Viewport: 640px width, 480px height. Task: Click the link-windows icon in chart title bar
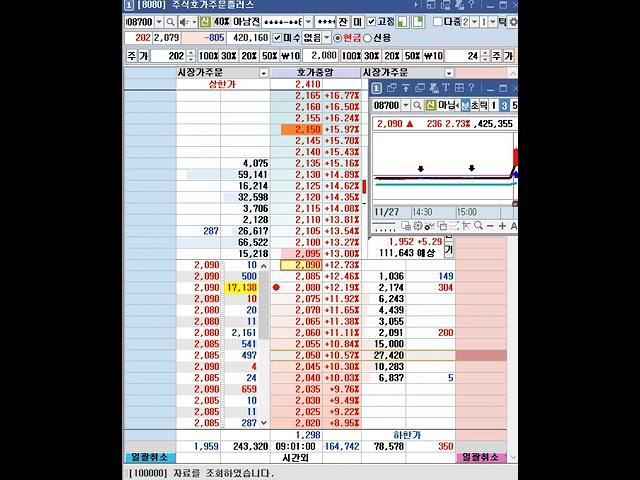[392, 87]
